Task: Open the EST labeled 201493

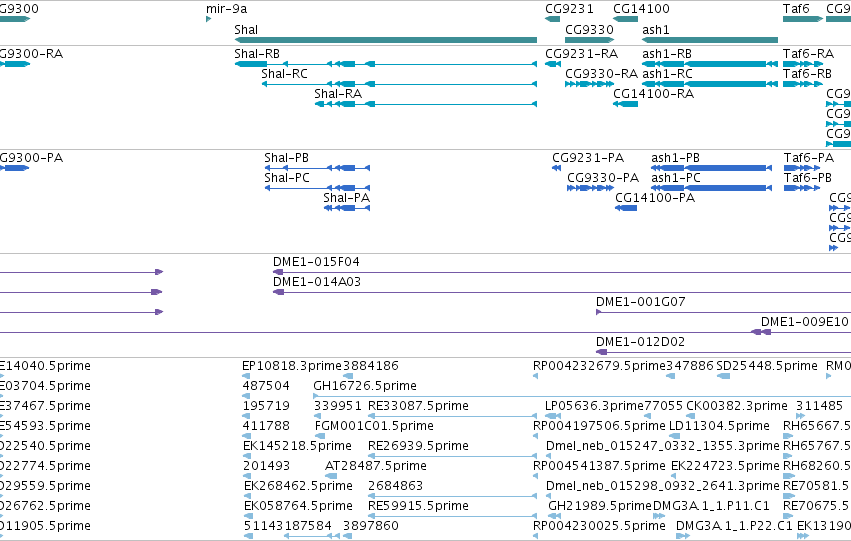Action: 266,467
